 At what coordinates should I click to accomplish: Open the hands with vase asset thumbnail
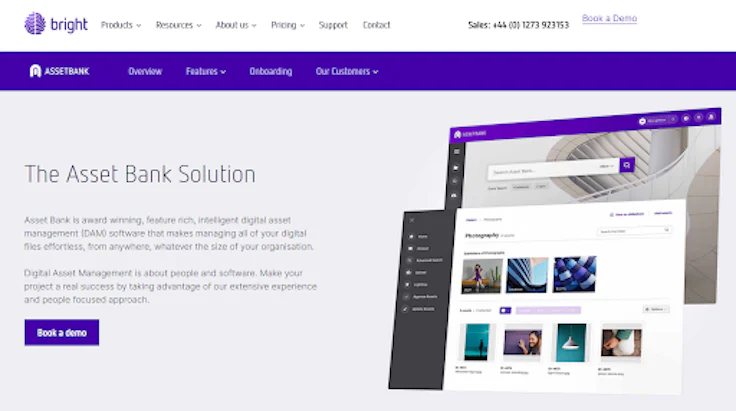tap(621, 343)
